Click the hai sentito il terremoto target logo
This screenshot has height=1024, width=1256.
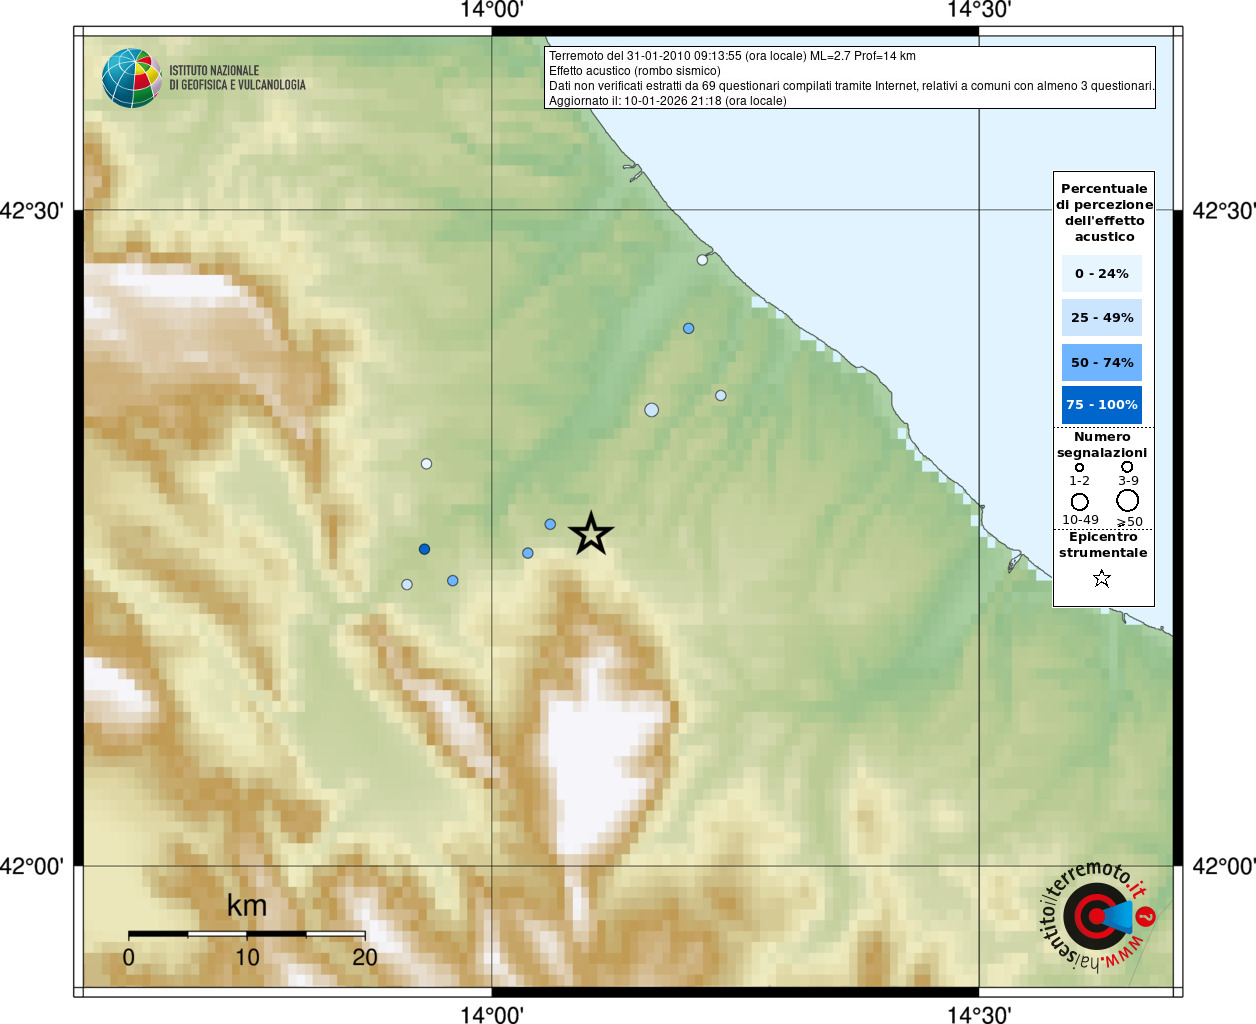click(1097, 916)
